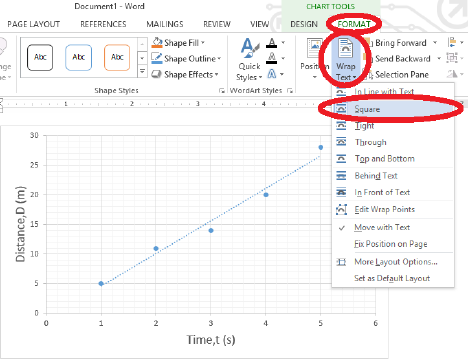Click the Text Effects glowing A icon
The width and height of the screenshot is (468, 362).
(x=272, y=74)
